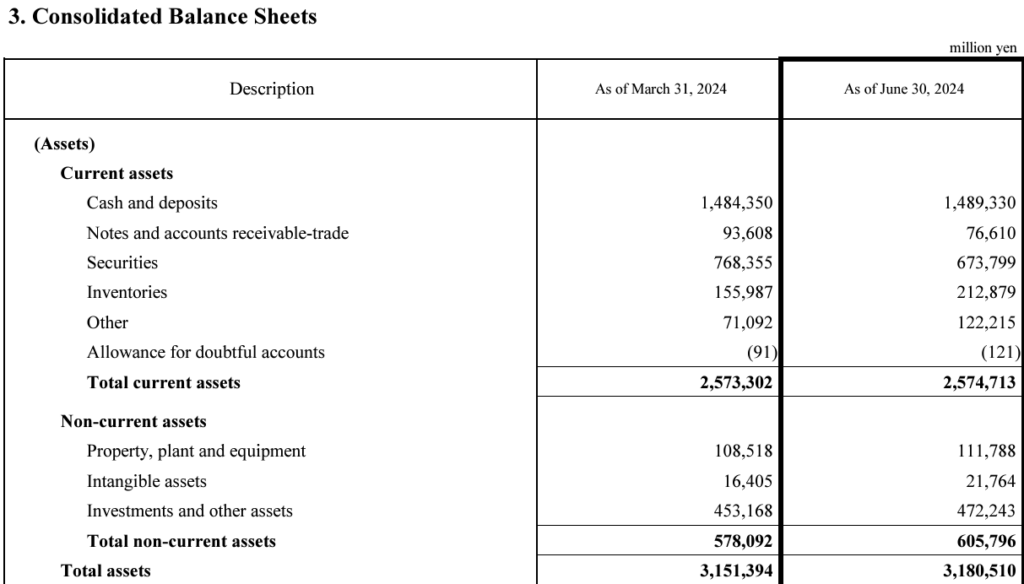
Task: Select the Securities row label
Action: [x=122, y=263]
